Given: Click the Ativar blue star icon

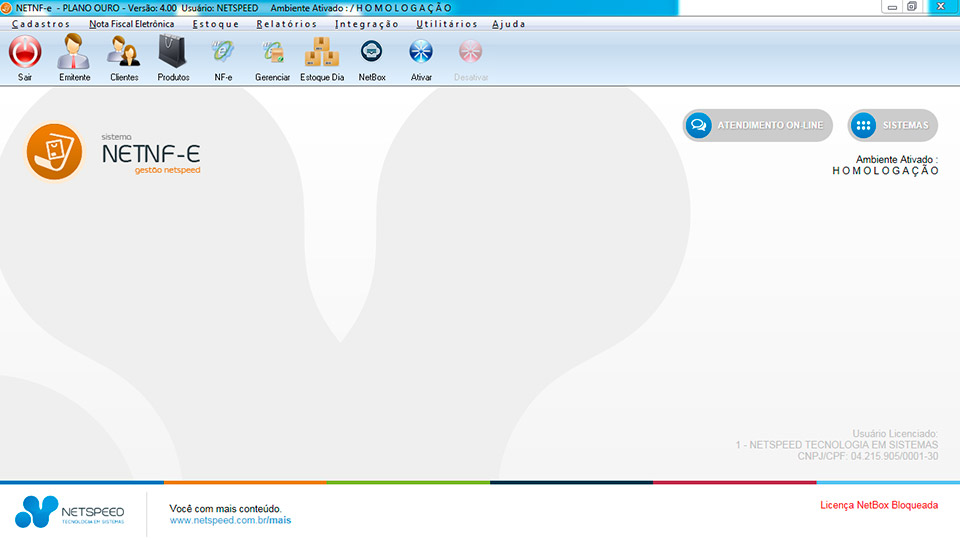Looking at the screenshot, I should click(421, 51).
